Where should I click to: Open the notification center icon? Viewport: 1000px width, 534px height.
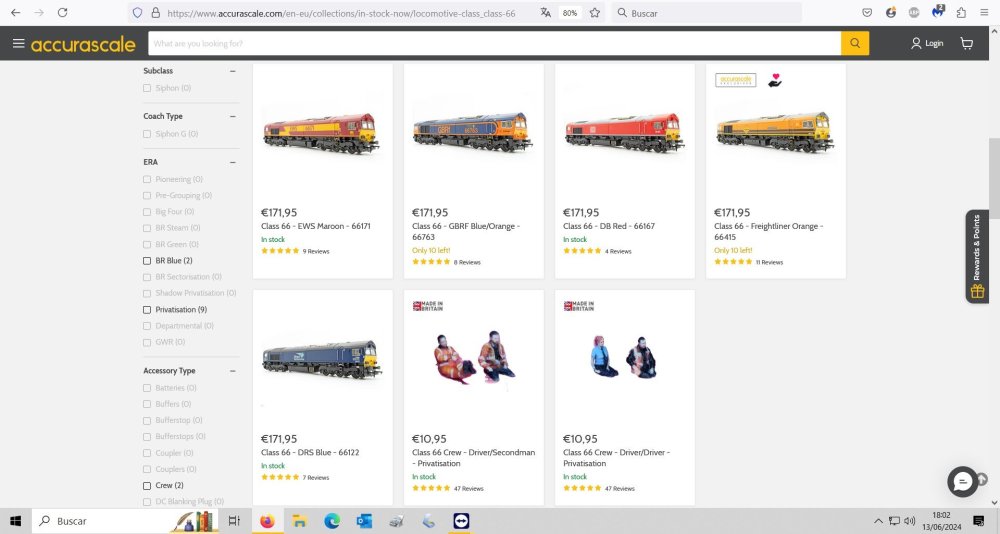(x=980, y=521)
